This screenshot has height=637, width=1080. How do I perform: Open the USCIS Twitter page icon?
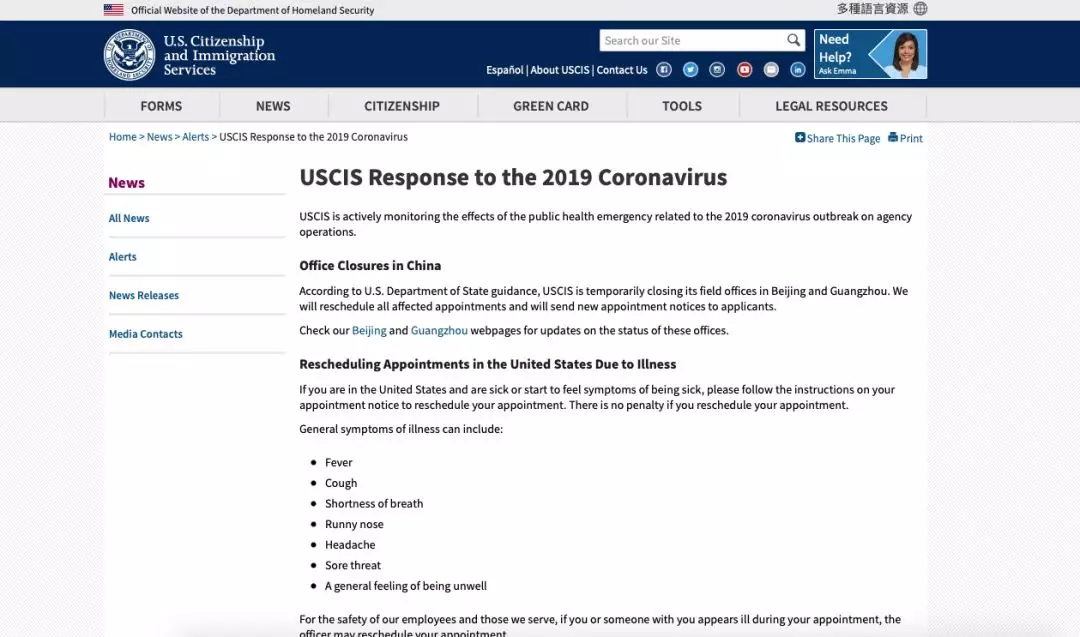pos(690,70)
